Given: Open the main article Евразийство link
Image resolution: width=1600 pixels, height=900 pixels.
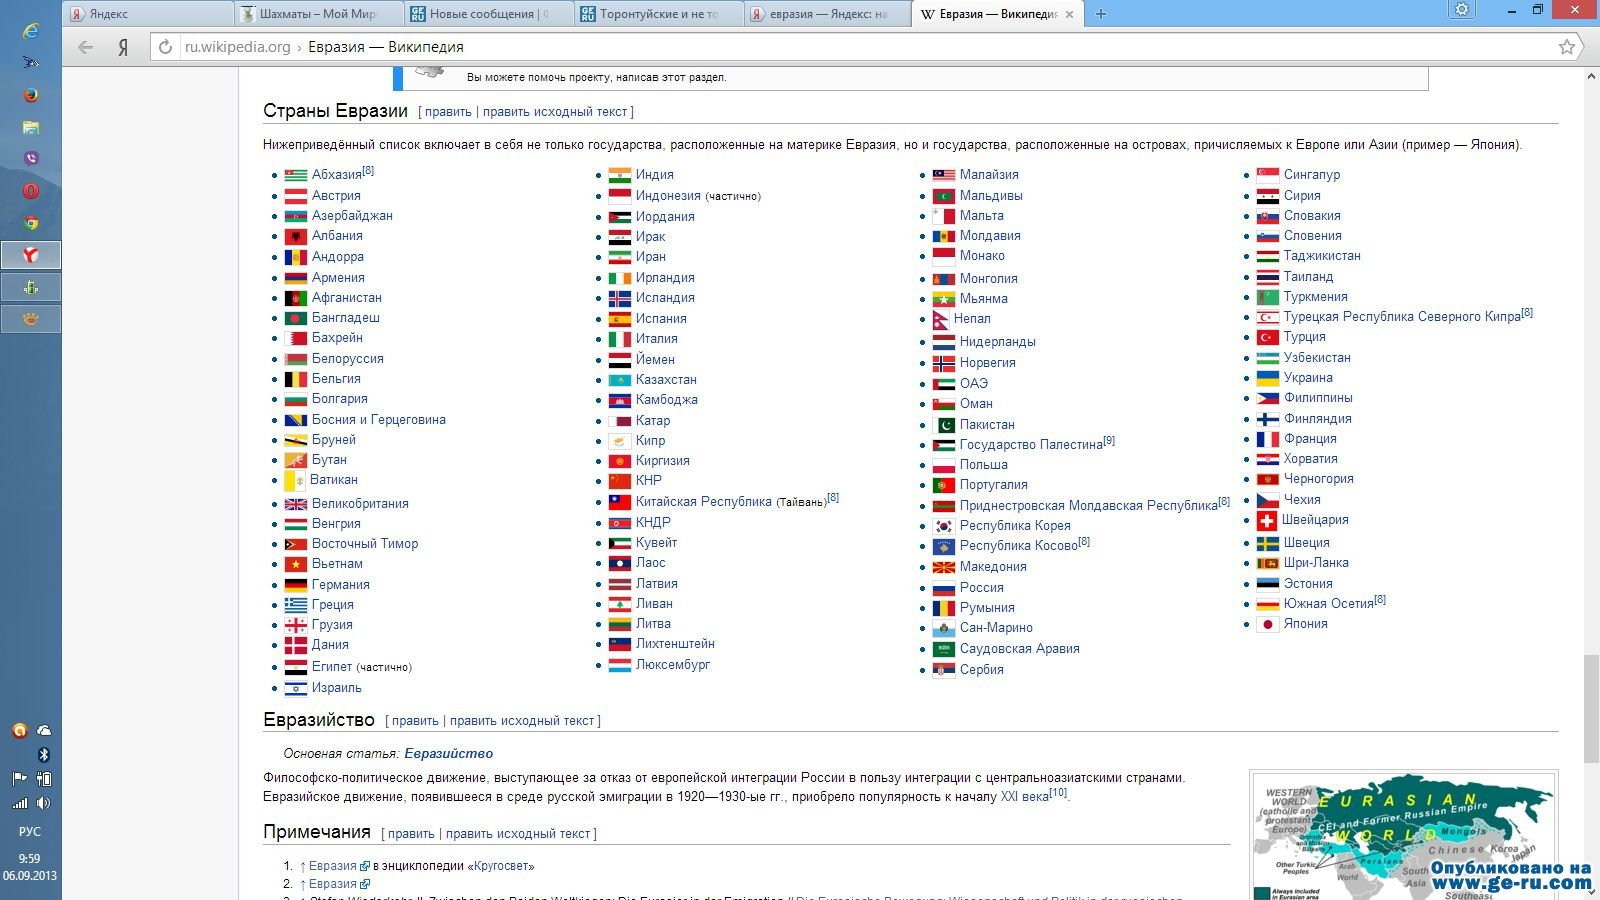Looking at the screenshot, I should pyautogui.click(x=448, y=754).
